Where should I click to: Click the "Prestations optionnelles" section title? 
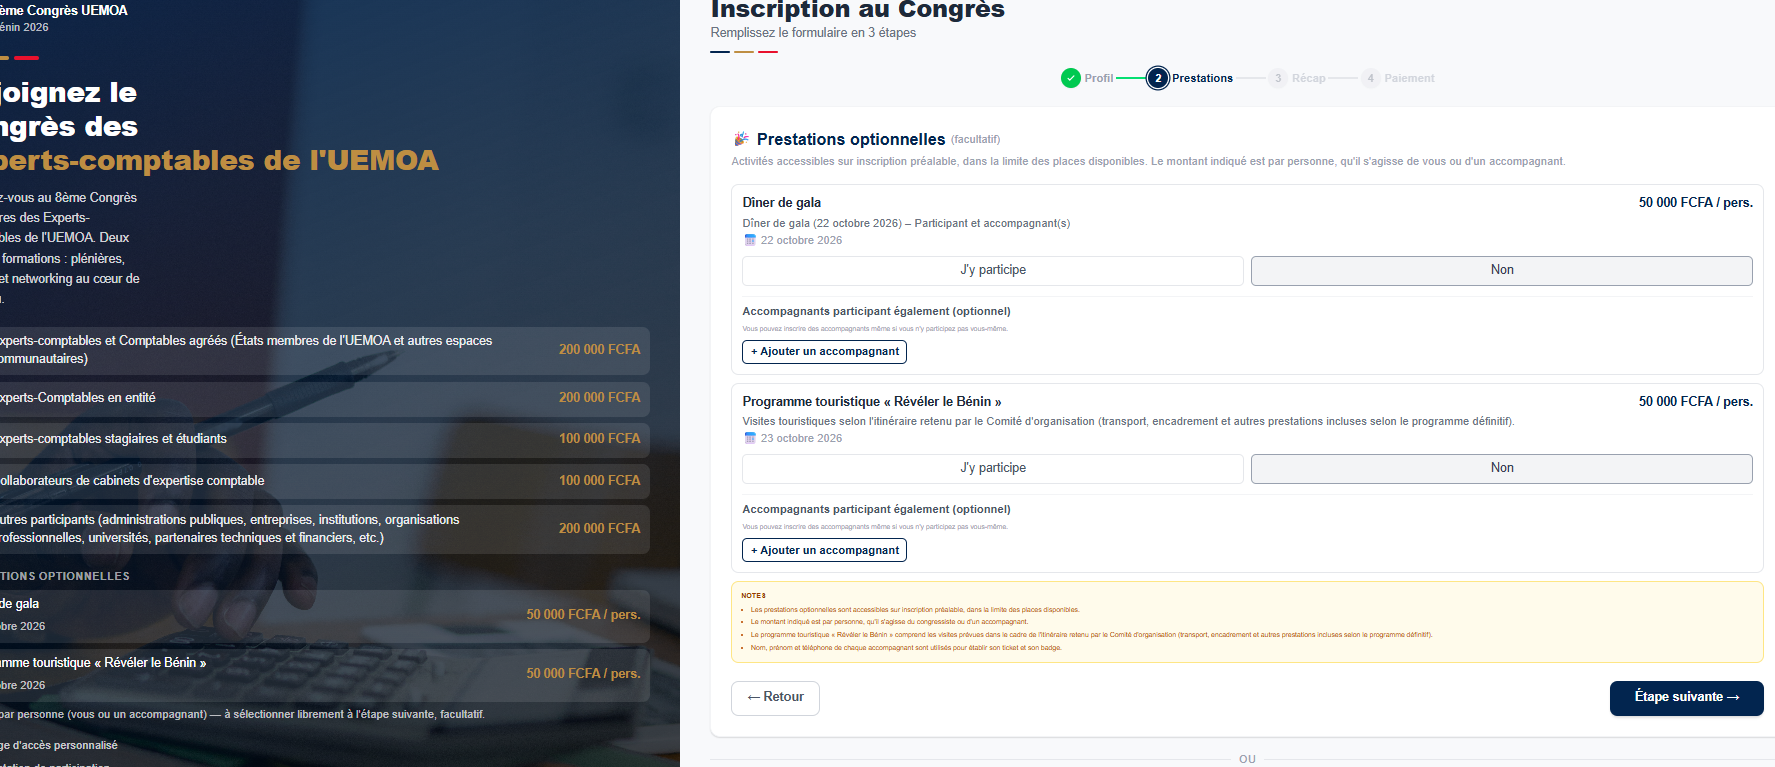(x=851, y=139)
